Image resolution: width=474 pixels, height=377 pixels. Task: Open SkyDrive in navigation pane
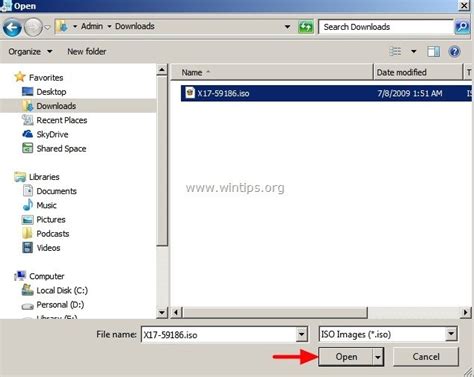[52, 134]
